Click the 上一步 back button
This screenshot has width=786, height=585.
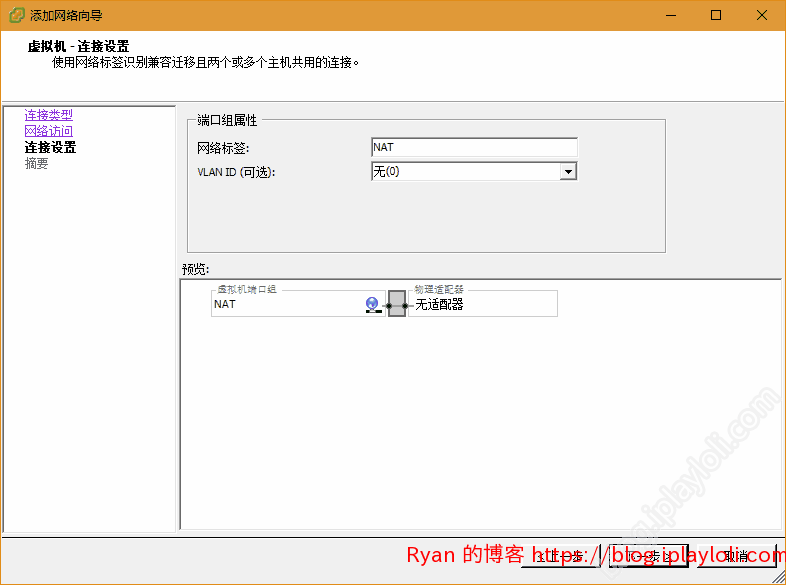(560, 556)
